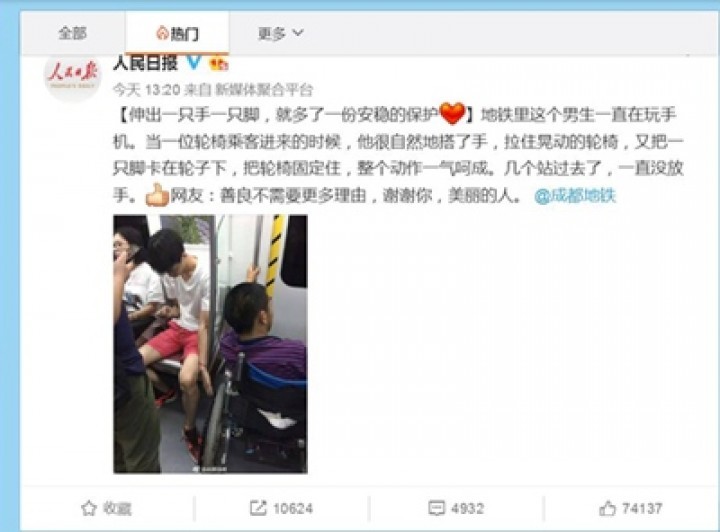Click the comment bubble icon

(x=436, y=508)
